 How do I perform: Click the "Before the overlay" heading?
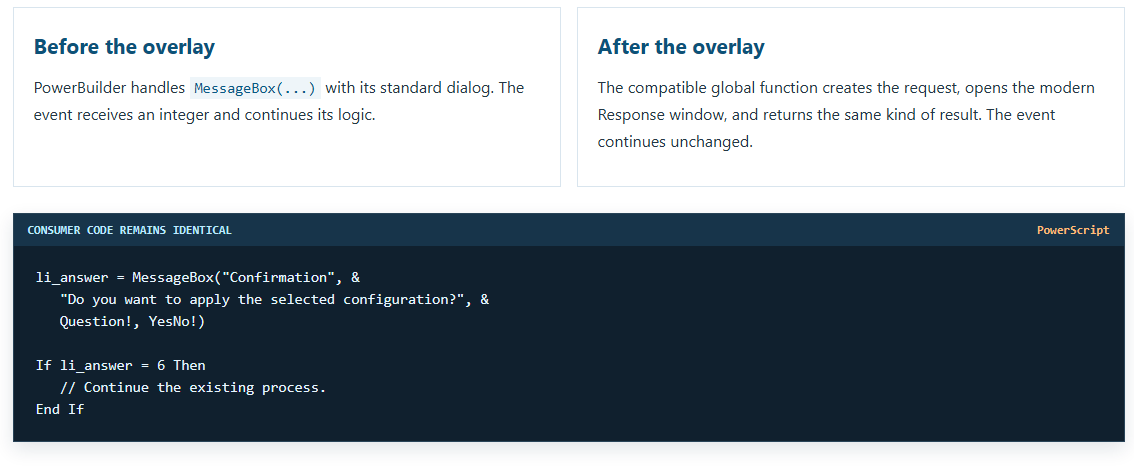click(124, 47)
